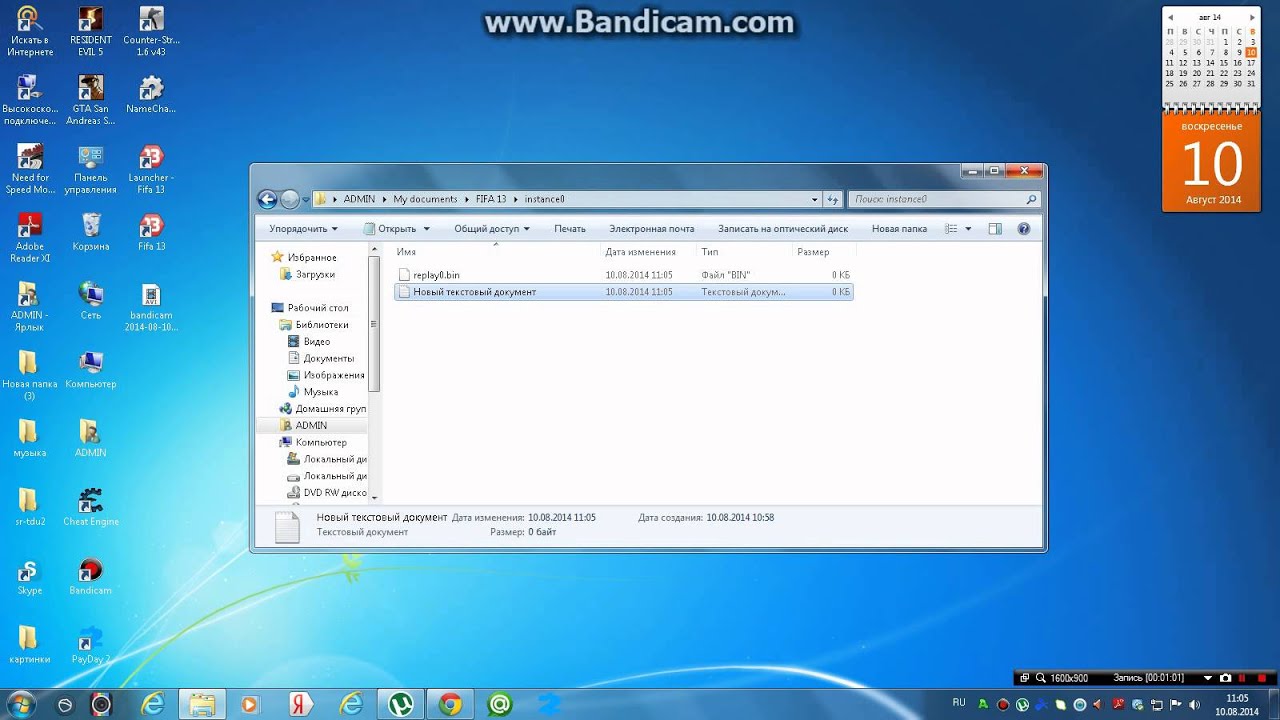Create a folder with Новая папка
Screen dimensions: 1280x720
899,229
